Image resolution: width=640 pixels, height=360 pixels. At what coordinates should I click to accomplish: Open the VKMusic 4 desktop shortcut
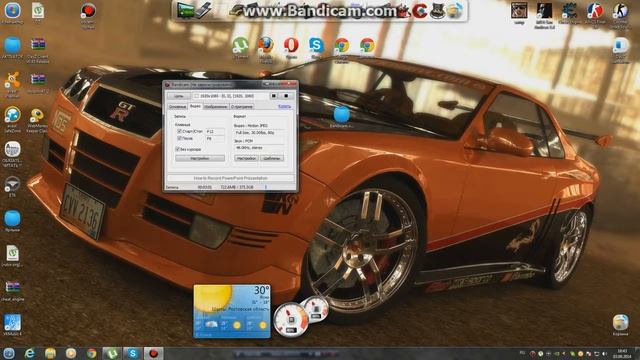13,322
